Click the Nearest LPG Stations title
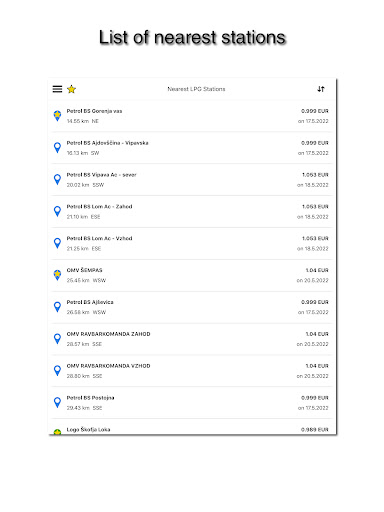 (x=196, y=89)
